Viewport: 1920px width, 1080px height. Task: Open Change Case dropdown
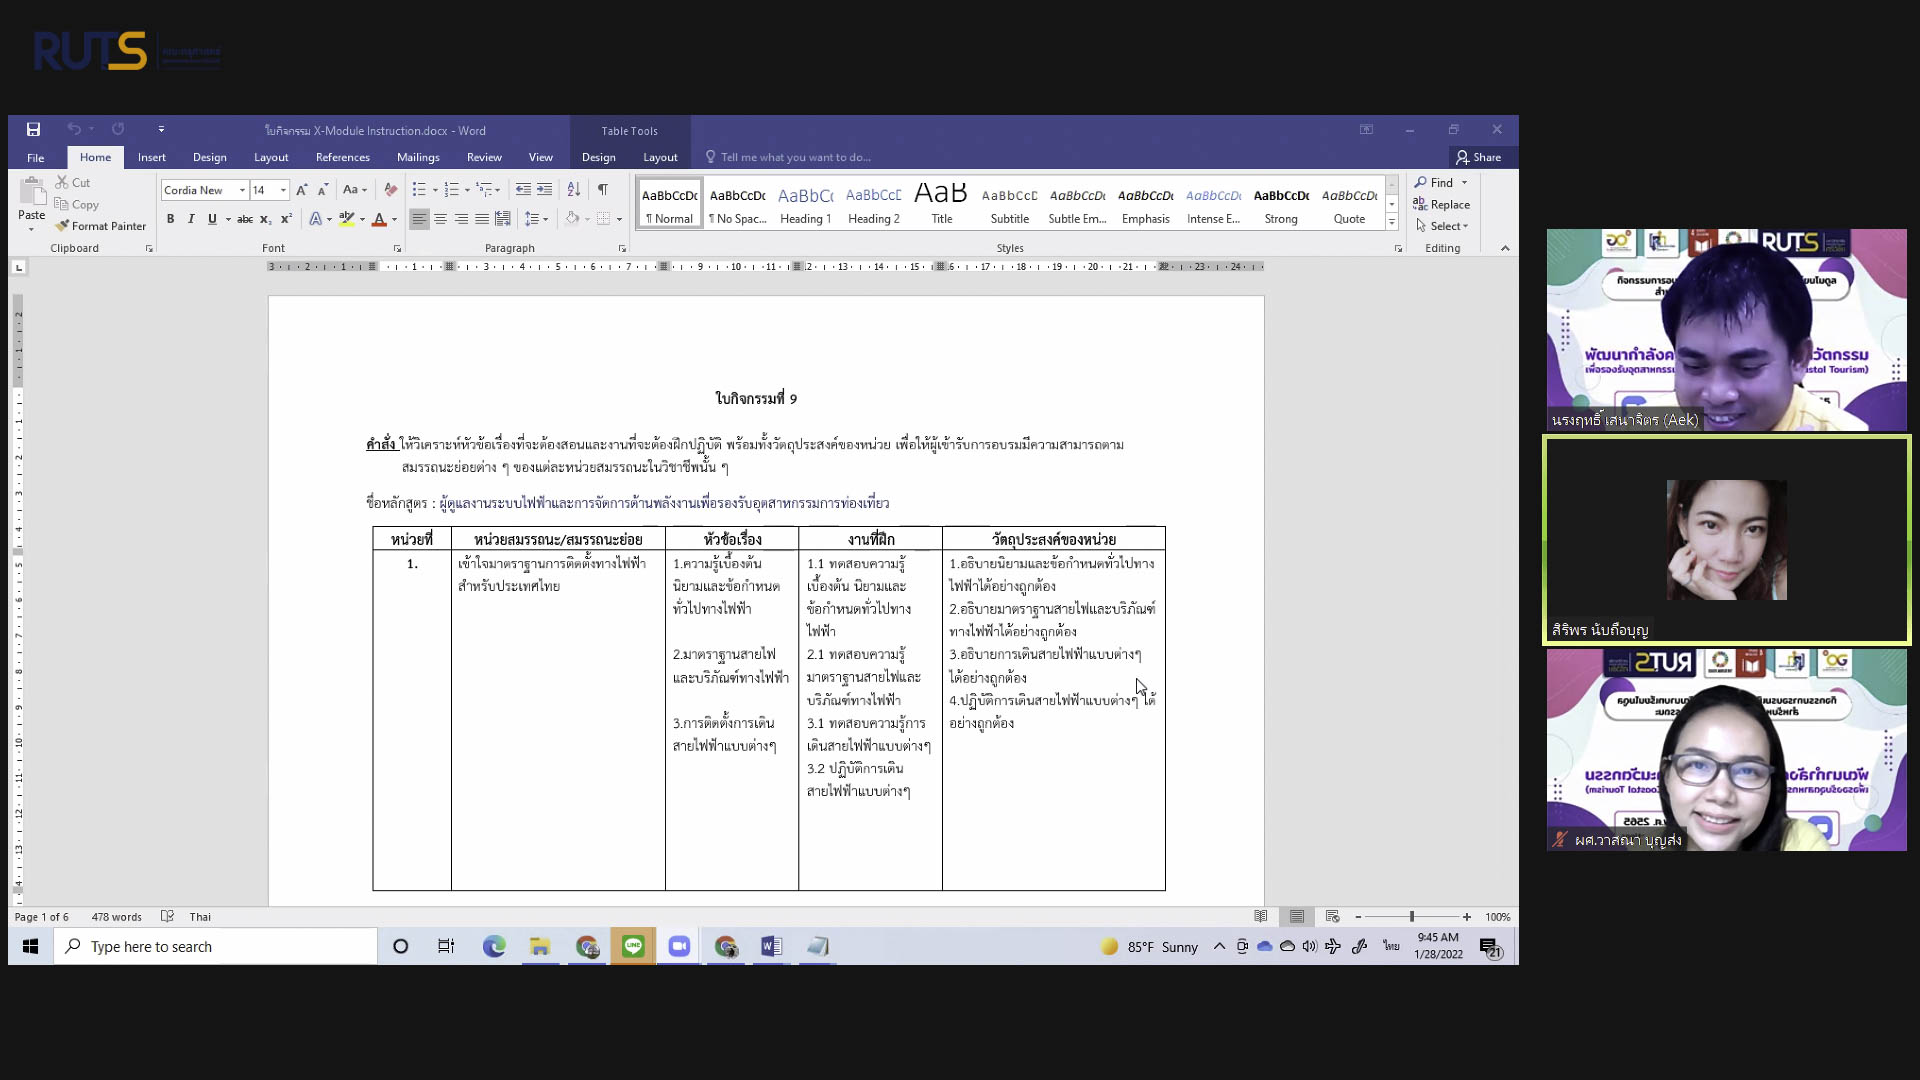355,189
